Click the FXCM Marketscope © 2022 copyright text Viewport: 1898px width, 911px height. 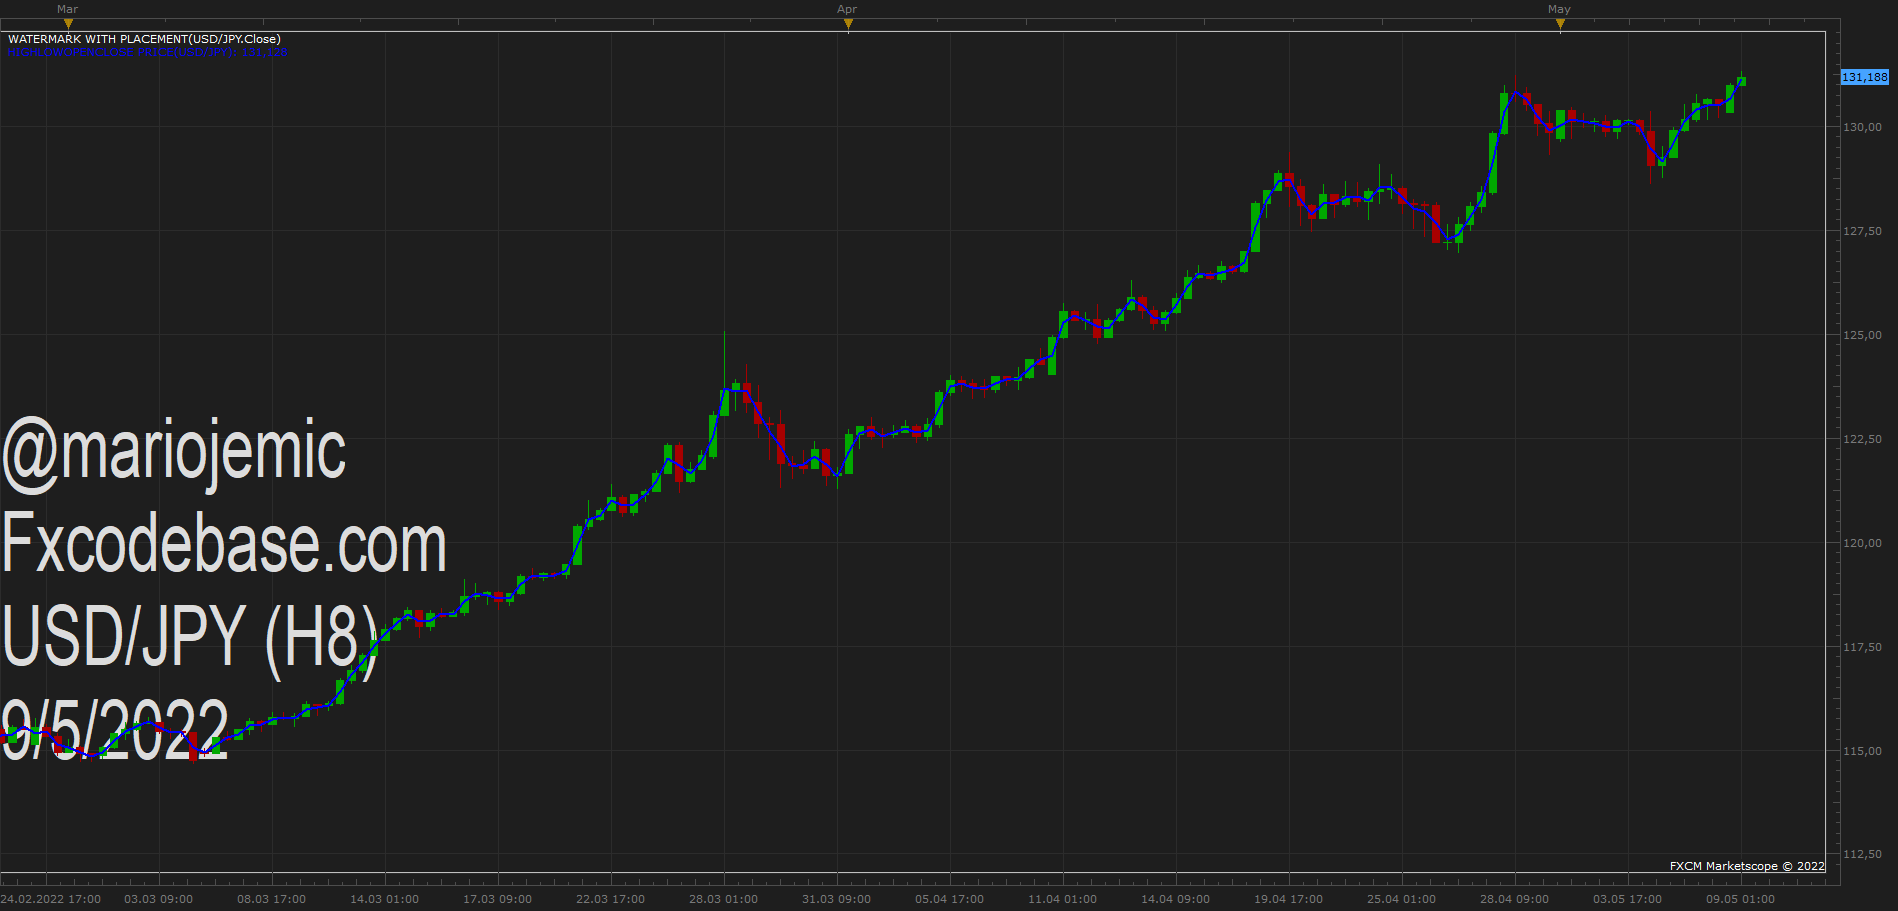pos(1747,866)
